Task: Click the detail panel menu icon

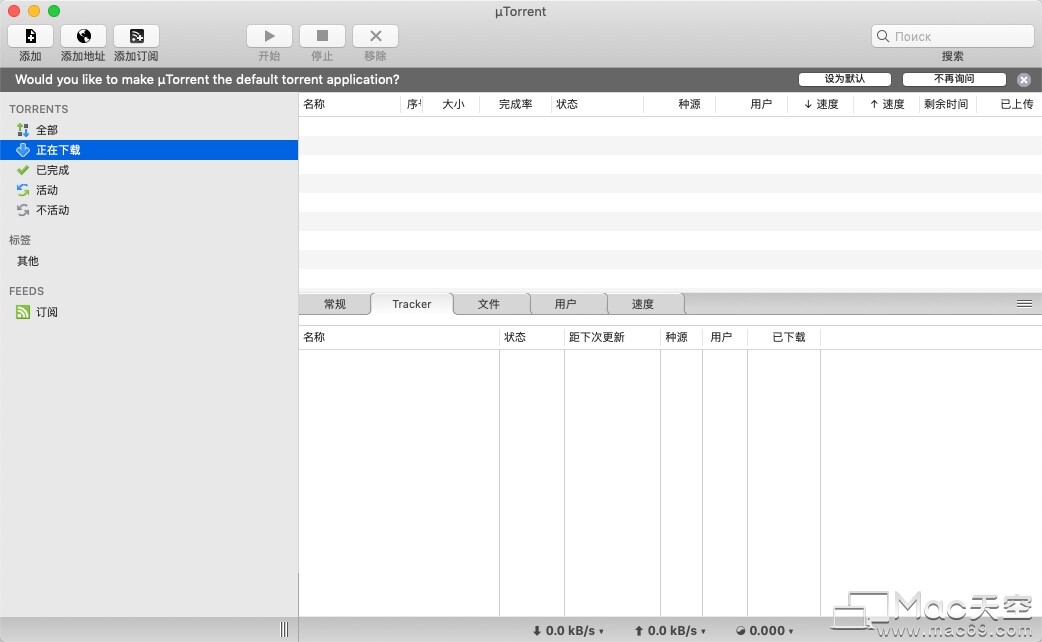Action: [x=1024, y=303]
